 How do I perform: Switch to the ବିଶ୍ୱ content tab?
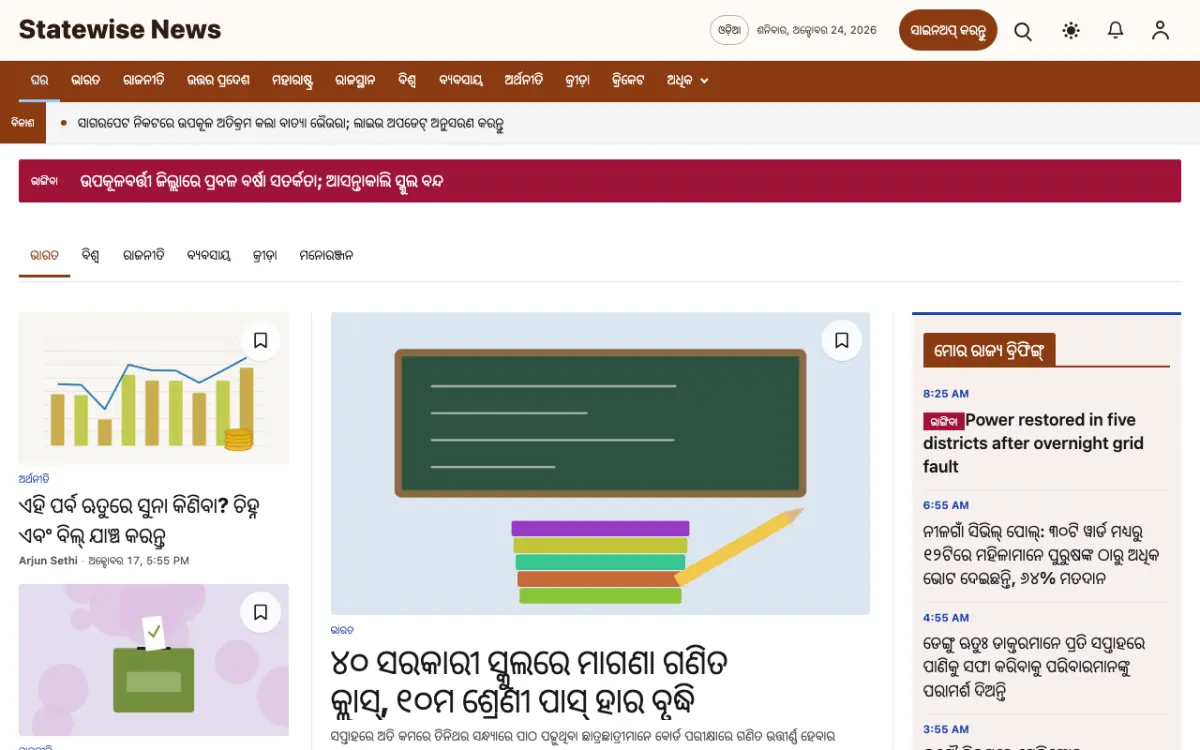point(91,256)
